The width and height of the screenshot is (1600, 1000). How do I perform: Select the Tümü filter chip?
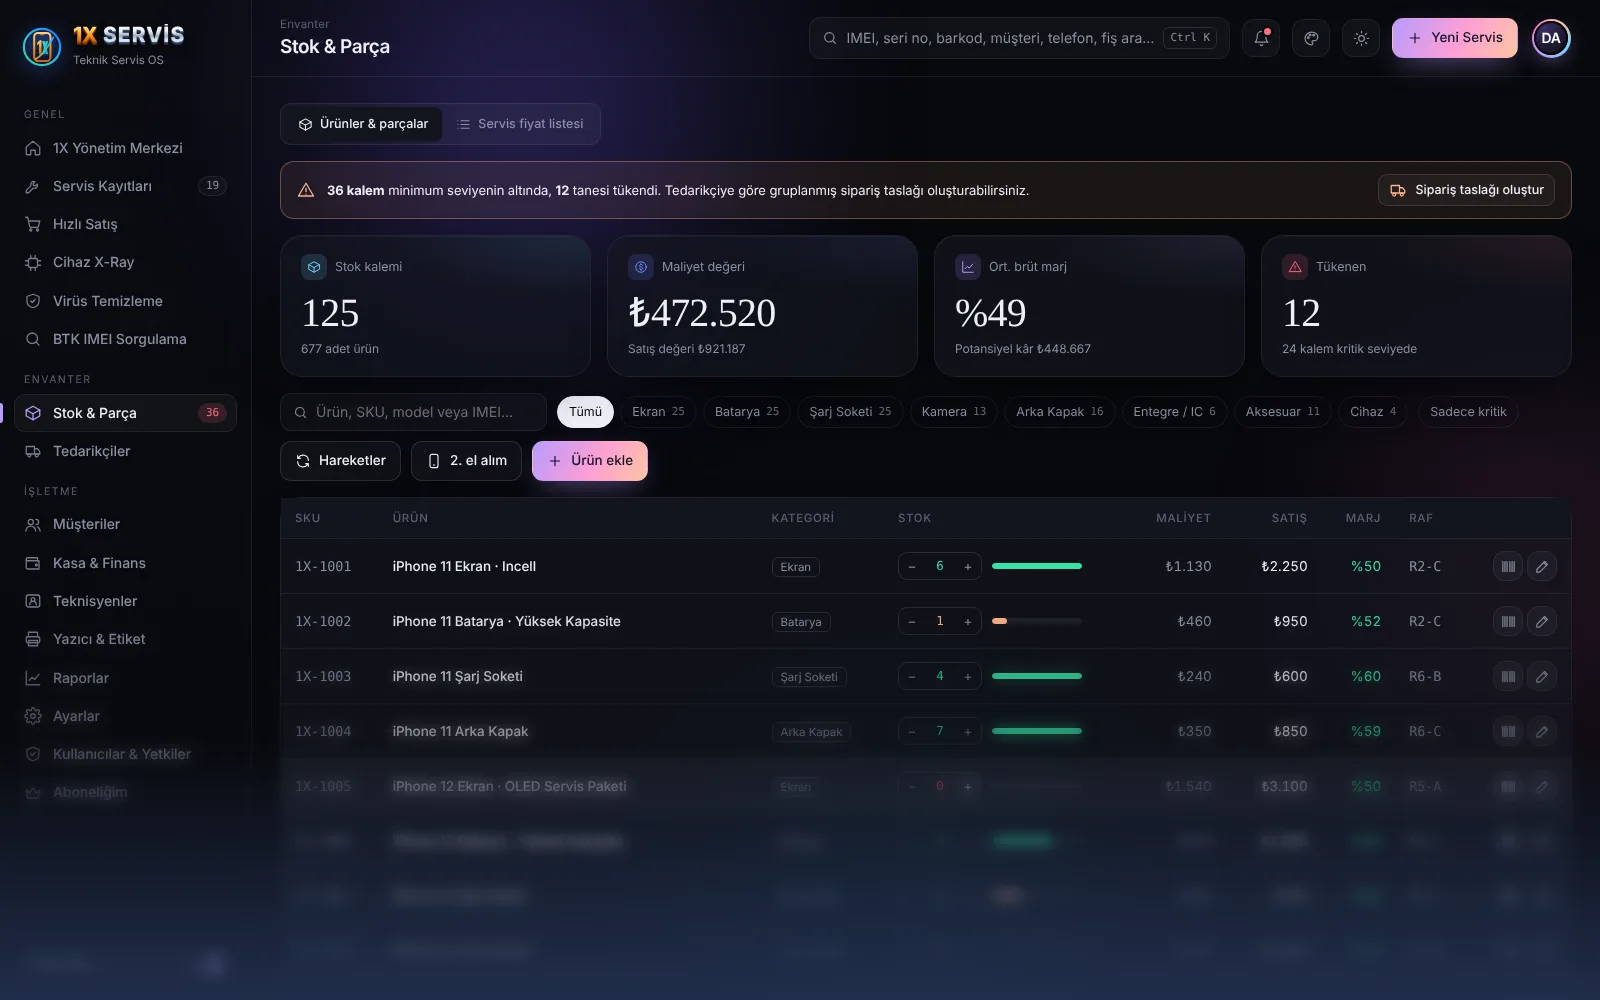[x=585, y=412]
